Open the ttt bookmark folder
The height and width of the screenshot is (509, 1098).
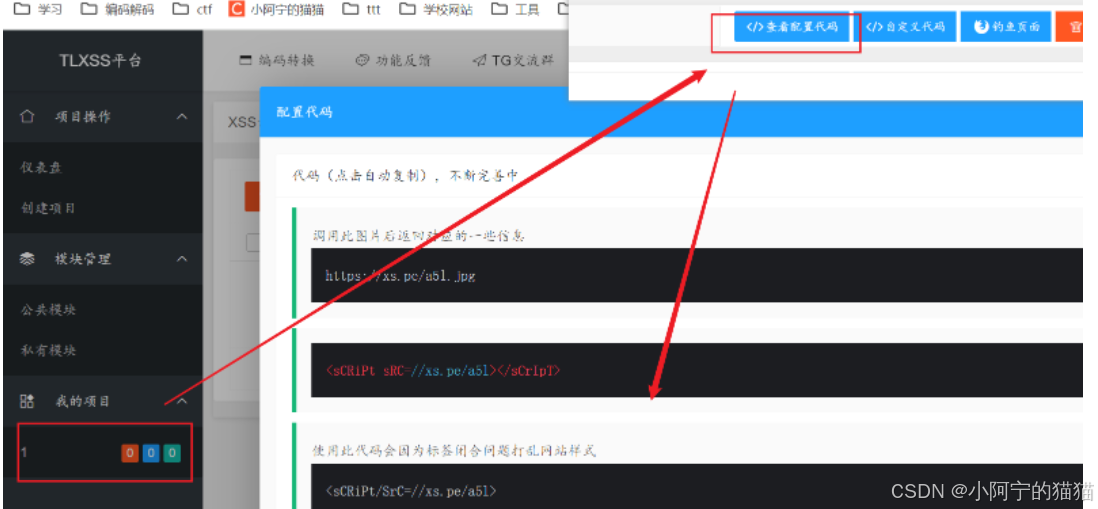pos(362,10)
